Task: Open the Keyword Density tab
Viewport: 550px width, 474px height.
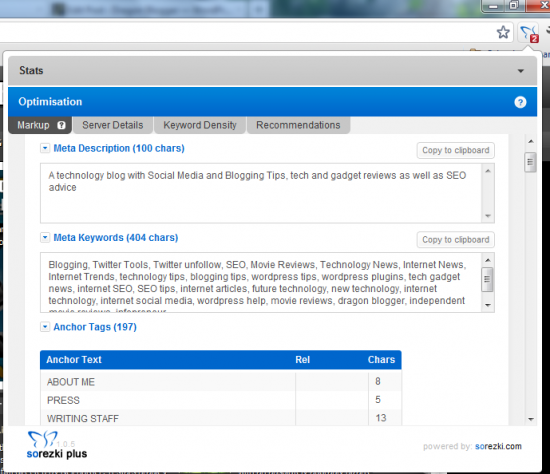Action: pyautogui.click(x=200, y=125)
